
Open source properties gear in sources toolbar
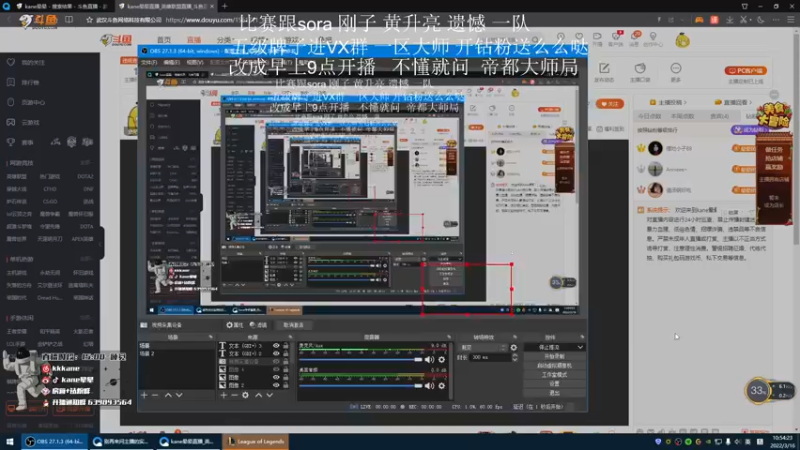pyautogui.click(x=245, y=395)
